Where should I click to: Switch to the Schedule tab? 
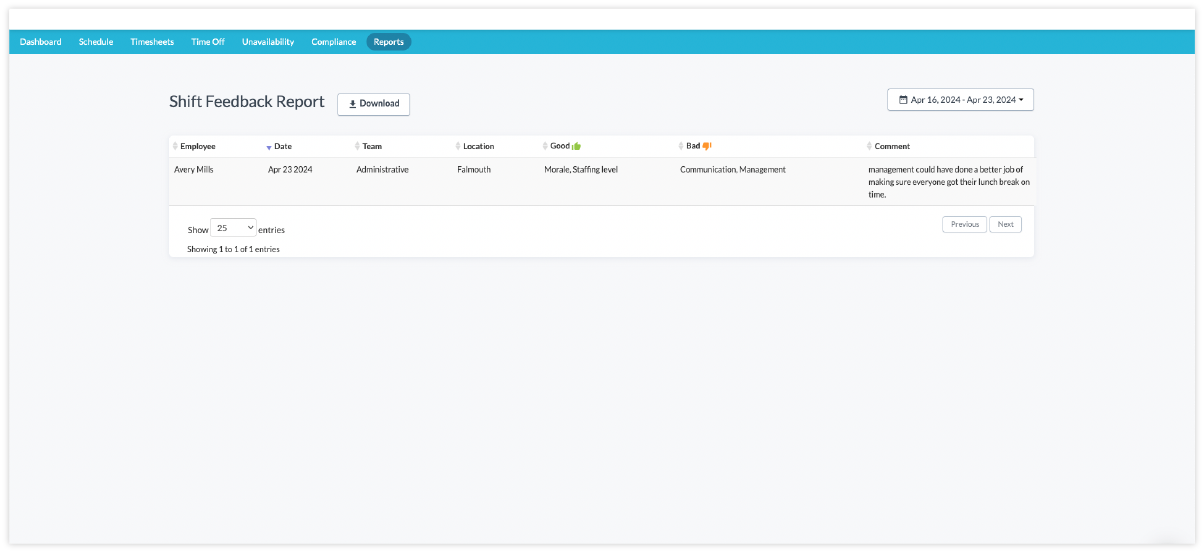coord(96,42)
